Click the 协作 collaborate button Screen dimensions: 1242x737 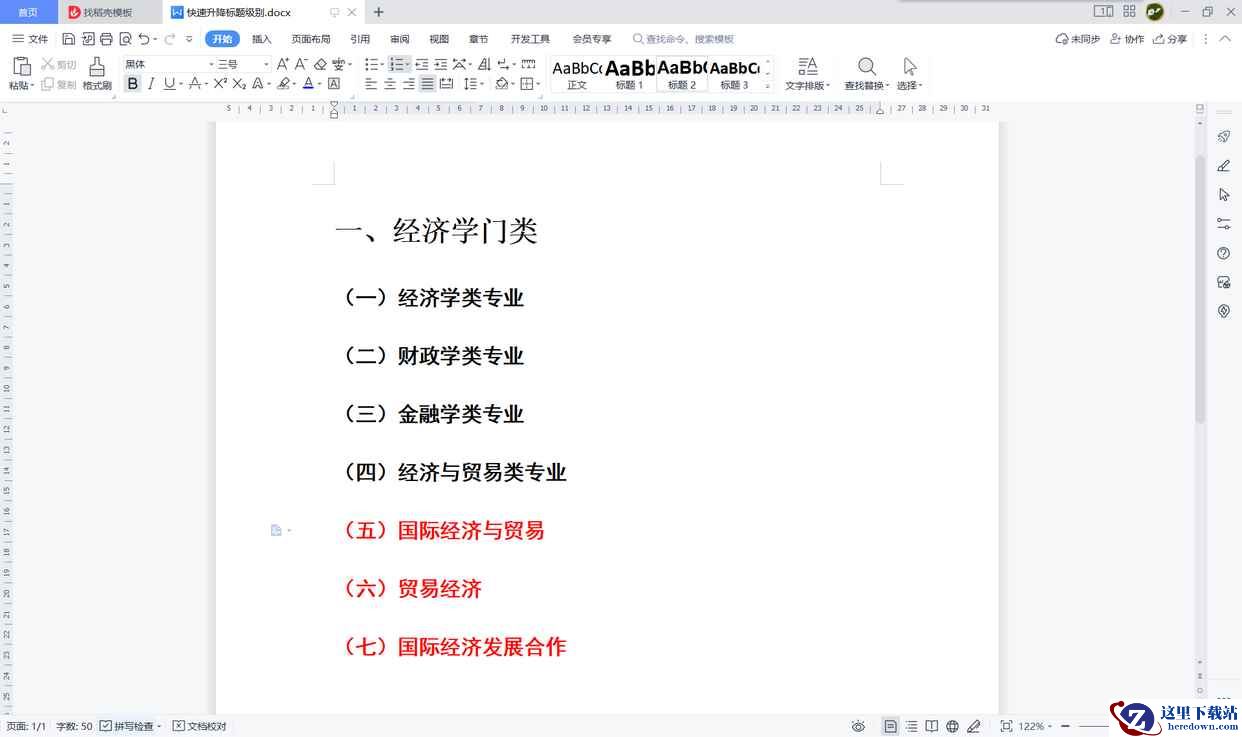tap(1125, 39)
